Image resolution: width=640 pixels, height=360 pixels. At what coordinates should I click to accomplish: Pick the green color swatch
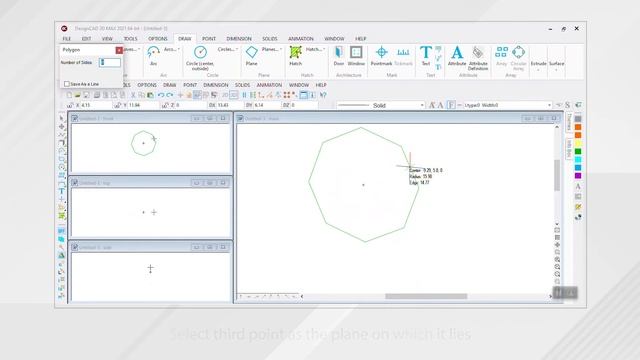tap(578, 151)
